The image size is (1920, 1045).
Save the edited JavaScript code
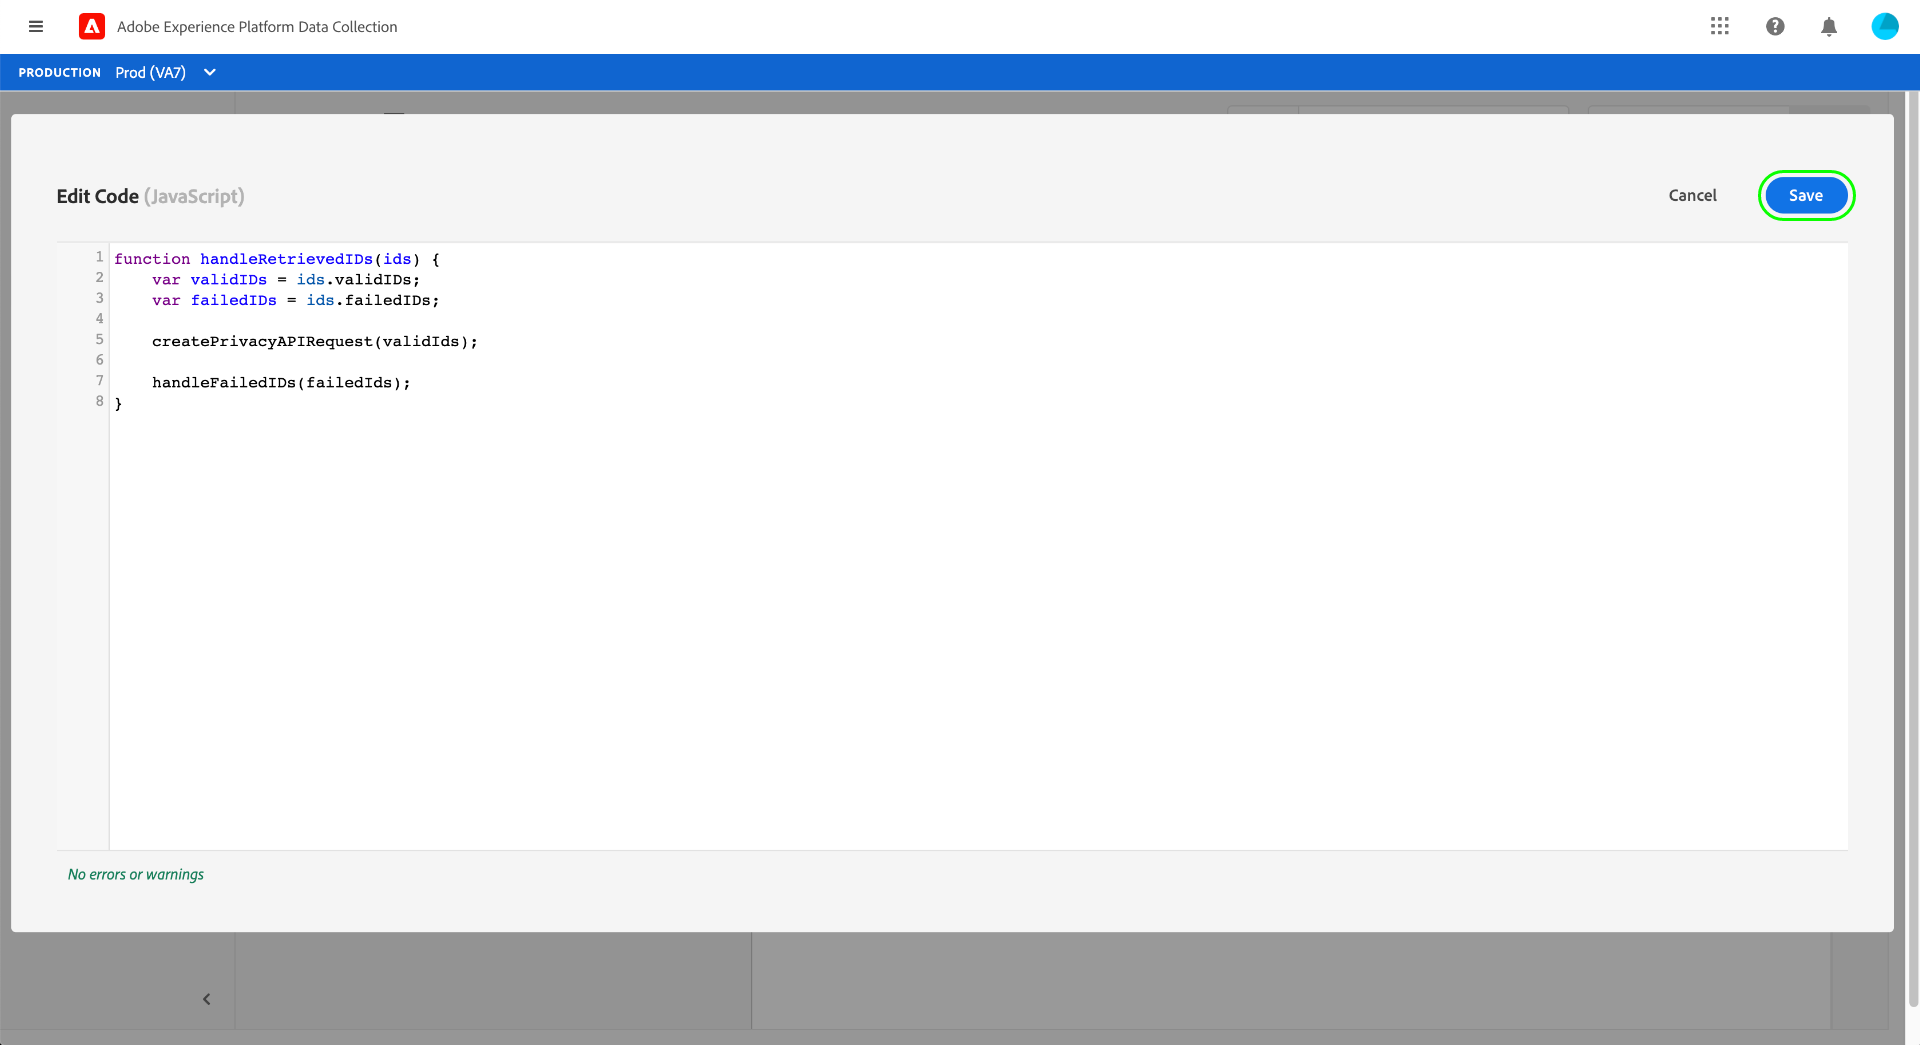click(1806, 196)
